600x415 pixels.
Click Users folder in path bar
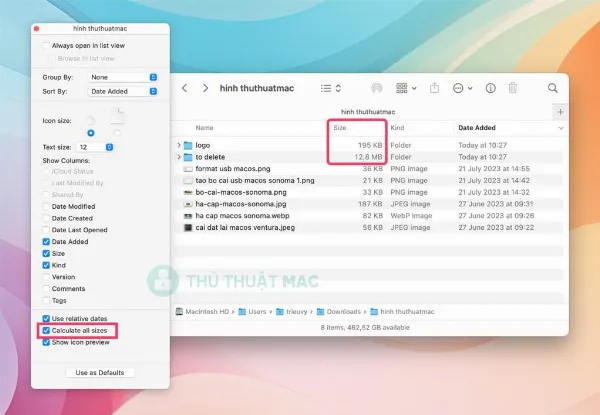click(x=252, y=312)
